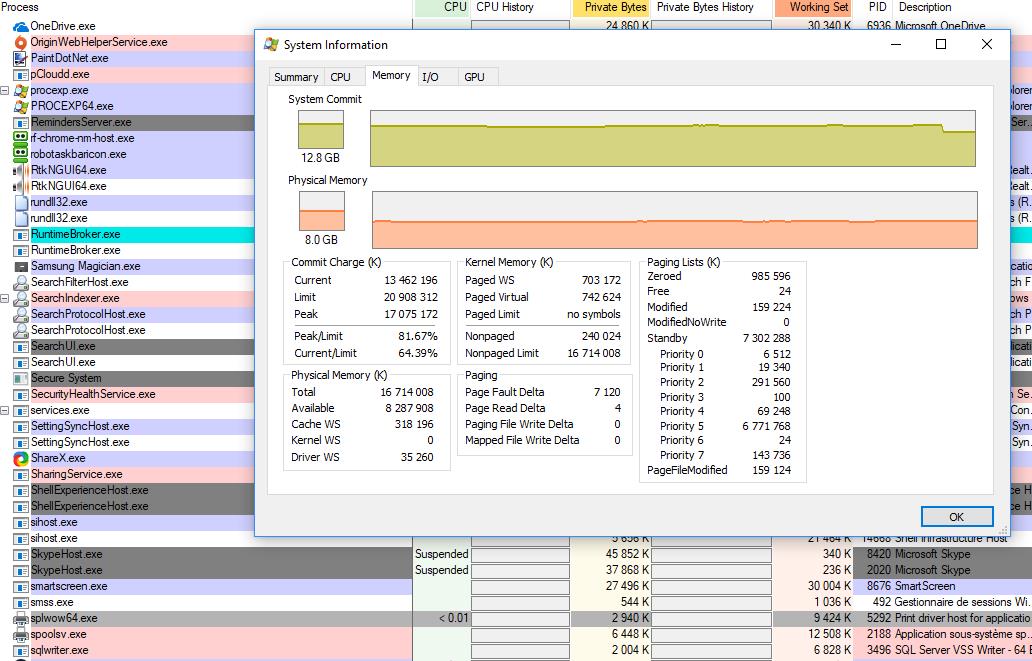The width and height of the screenshot is (1032, 661).
Task: Click the Physical Memory 8.0 GB gauge
Action: [322, 211]
